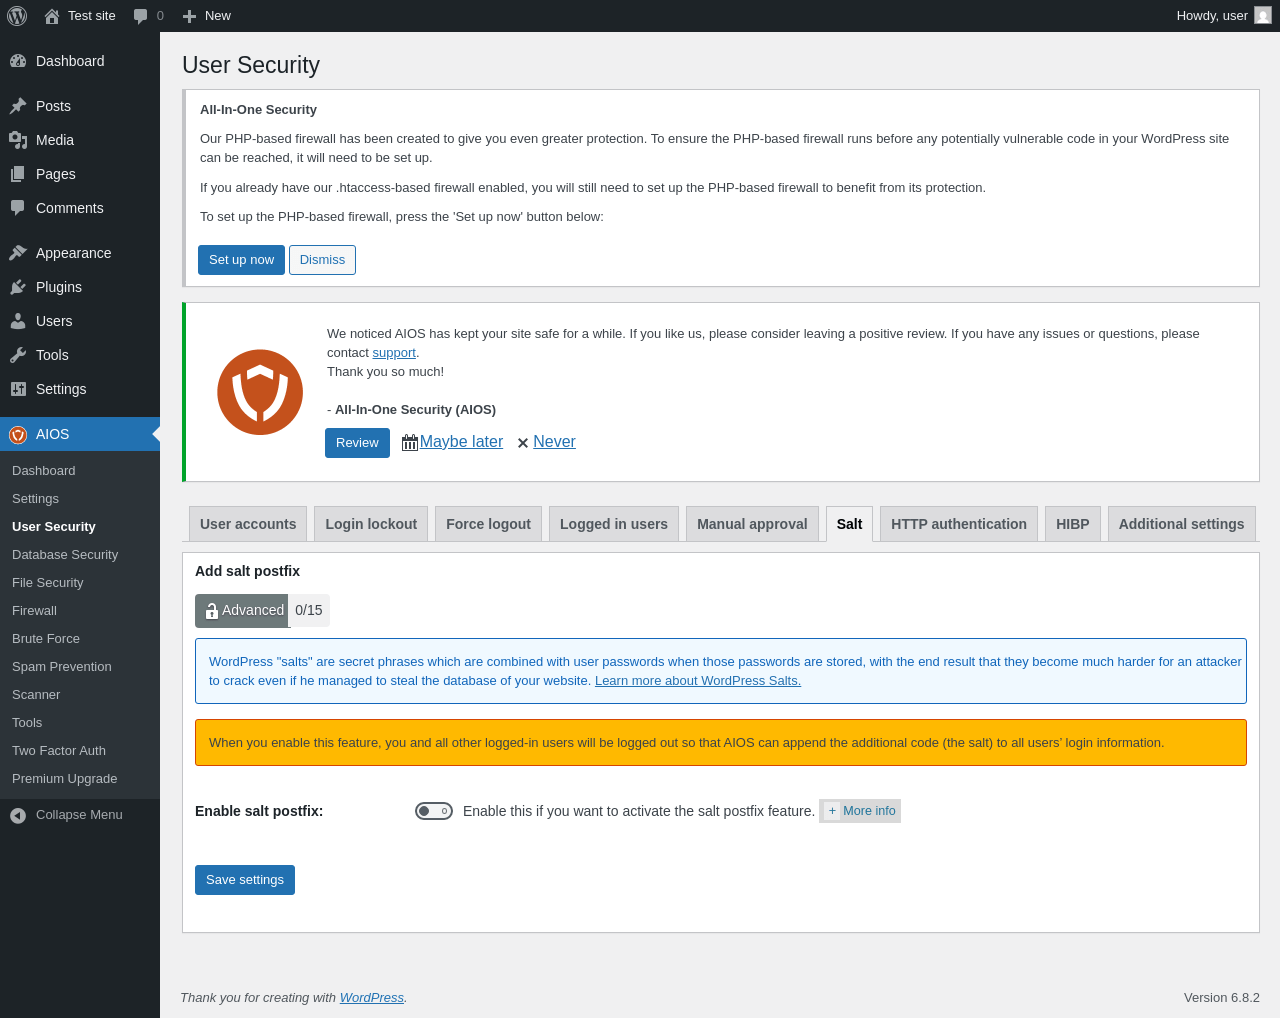Image resolution: width=1280 pixels, height=1018 pixels.
Task: Open AIOS Dashboard submenu item
Action: click(80, 471)
